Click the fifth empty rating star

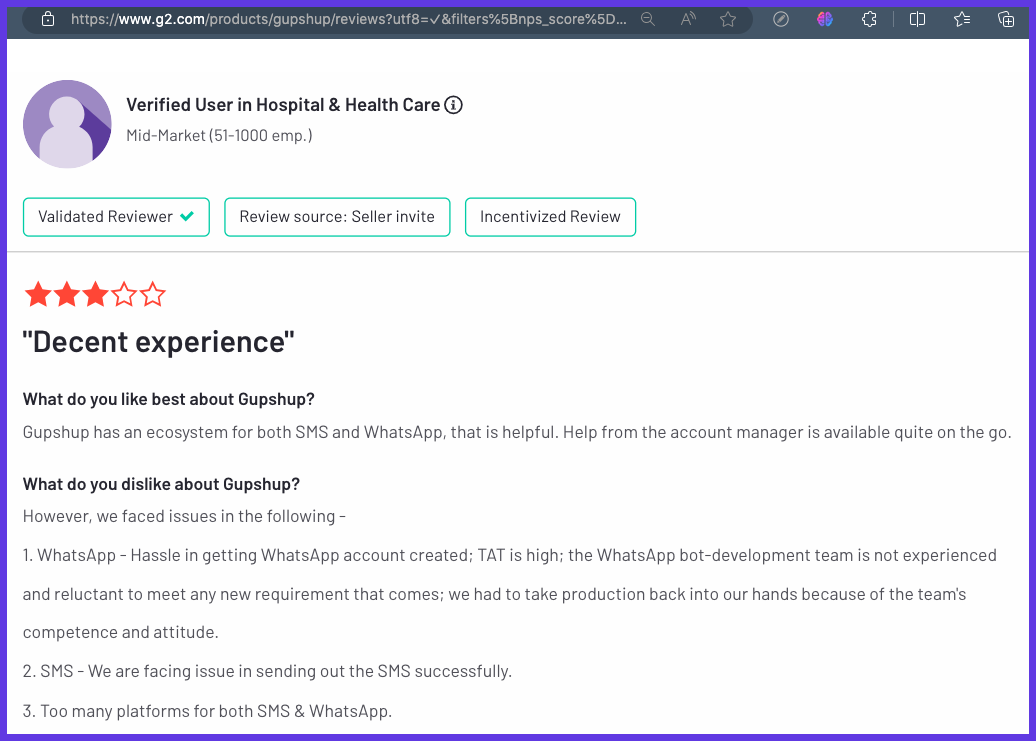pos(153,295)
